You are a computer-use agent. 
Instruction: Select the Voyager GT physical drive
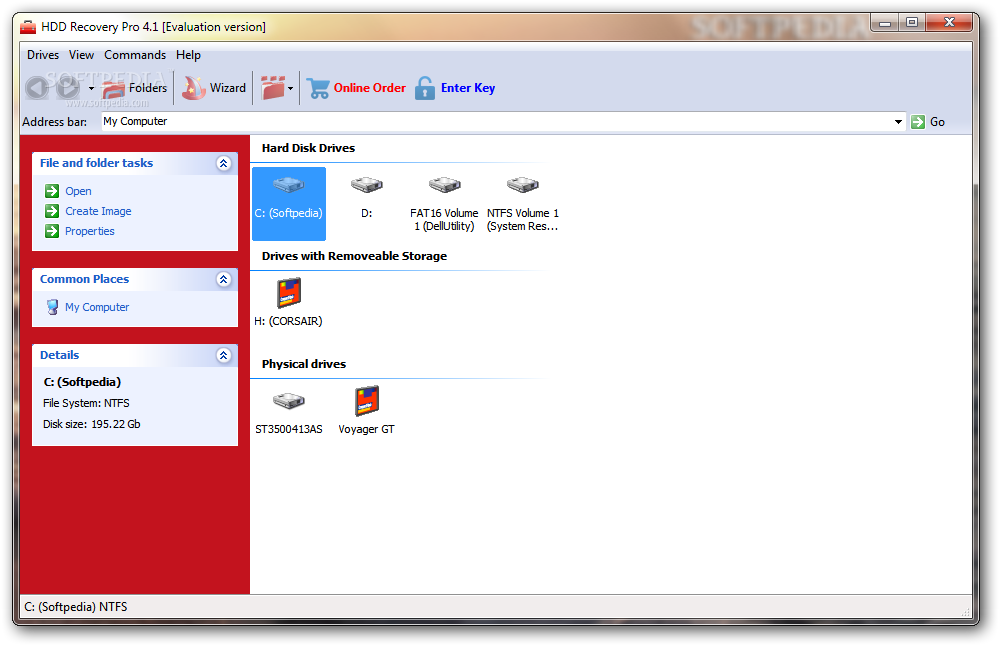click(x=367, y=411)
